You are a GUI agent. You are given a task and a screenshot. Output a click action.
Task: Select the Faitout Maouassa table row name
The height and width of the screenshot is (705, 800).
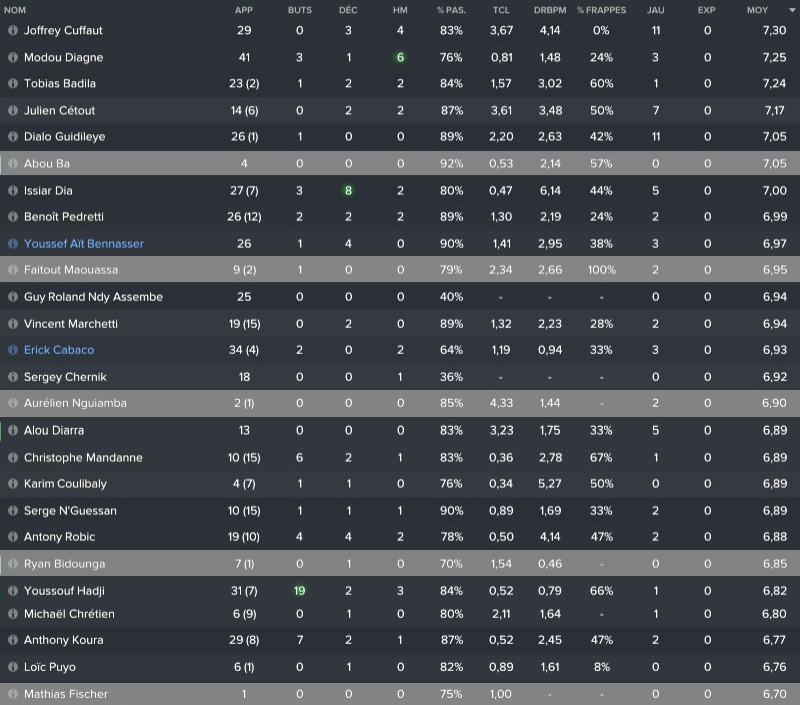click(x=70, y=270)
